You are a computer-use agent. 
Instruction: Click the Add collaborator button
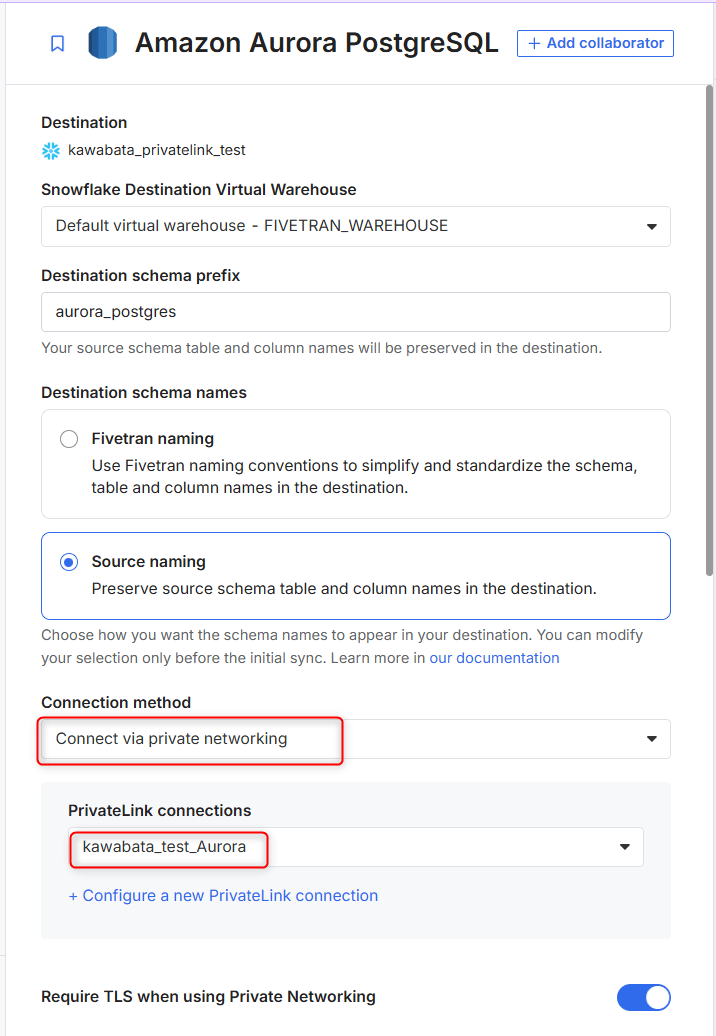pos(595,43)
